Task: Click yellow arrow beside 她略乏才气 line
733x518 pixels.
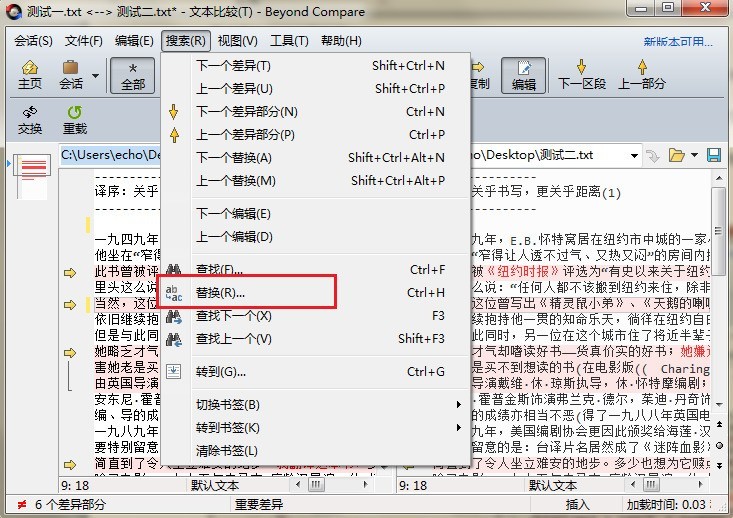Action: pyautogui.click(x=70, y=353)
